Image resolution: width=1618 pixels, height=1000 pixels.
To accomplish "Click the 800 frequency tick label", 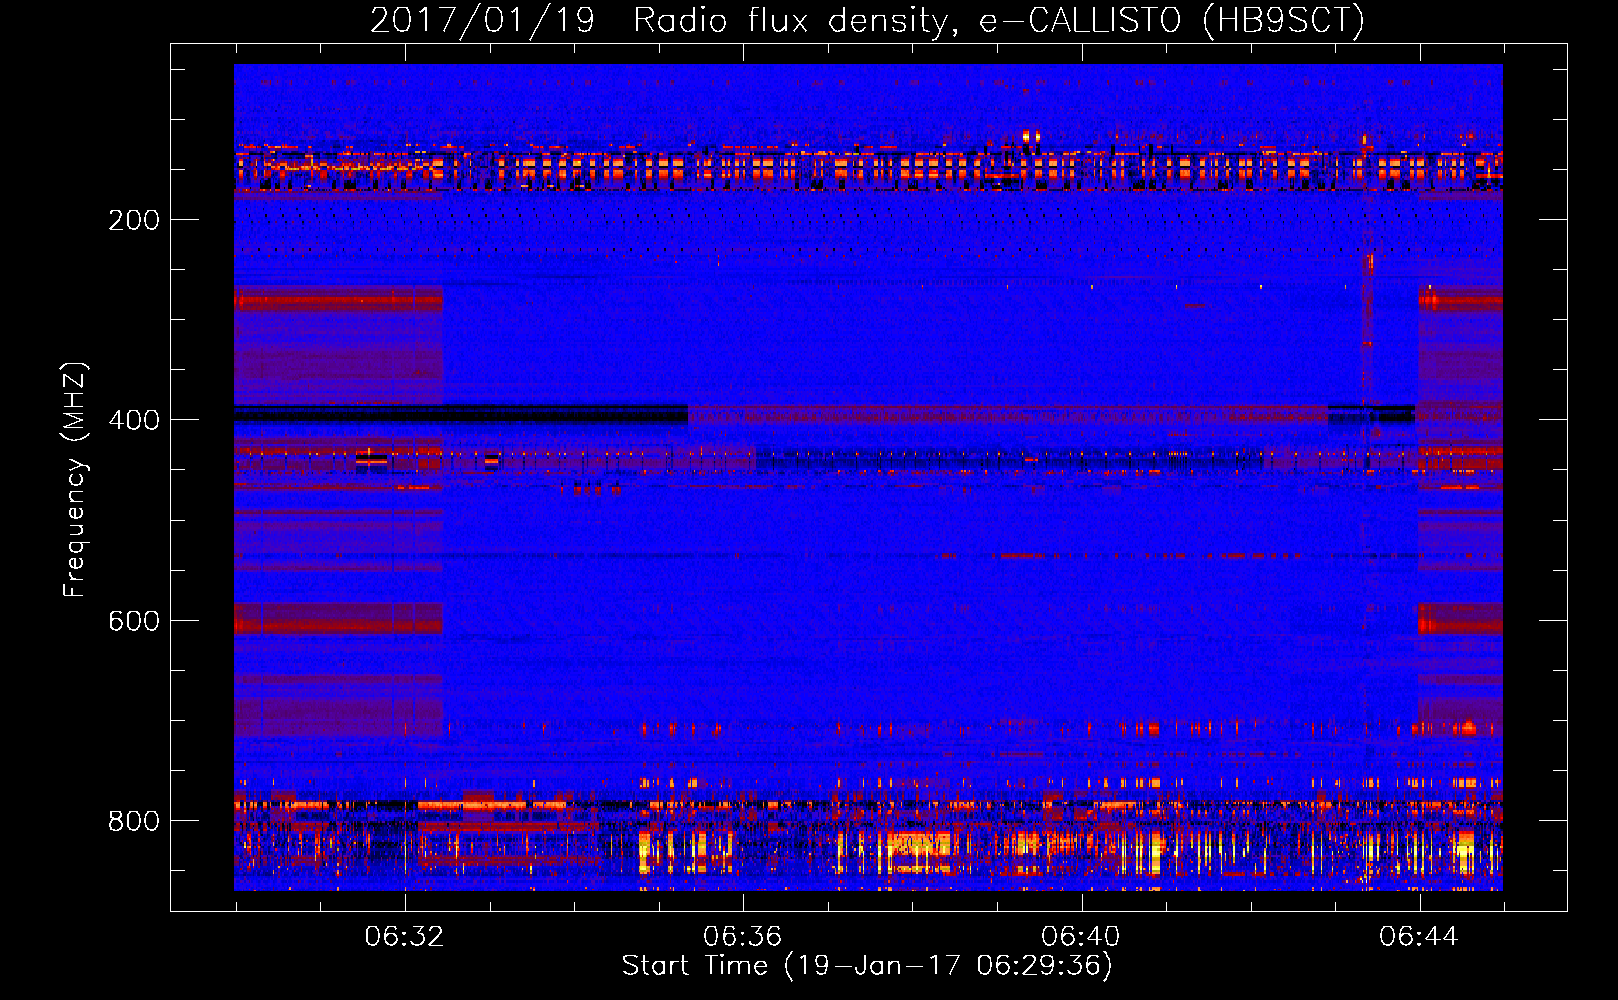I will tap(134, 821).
